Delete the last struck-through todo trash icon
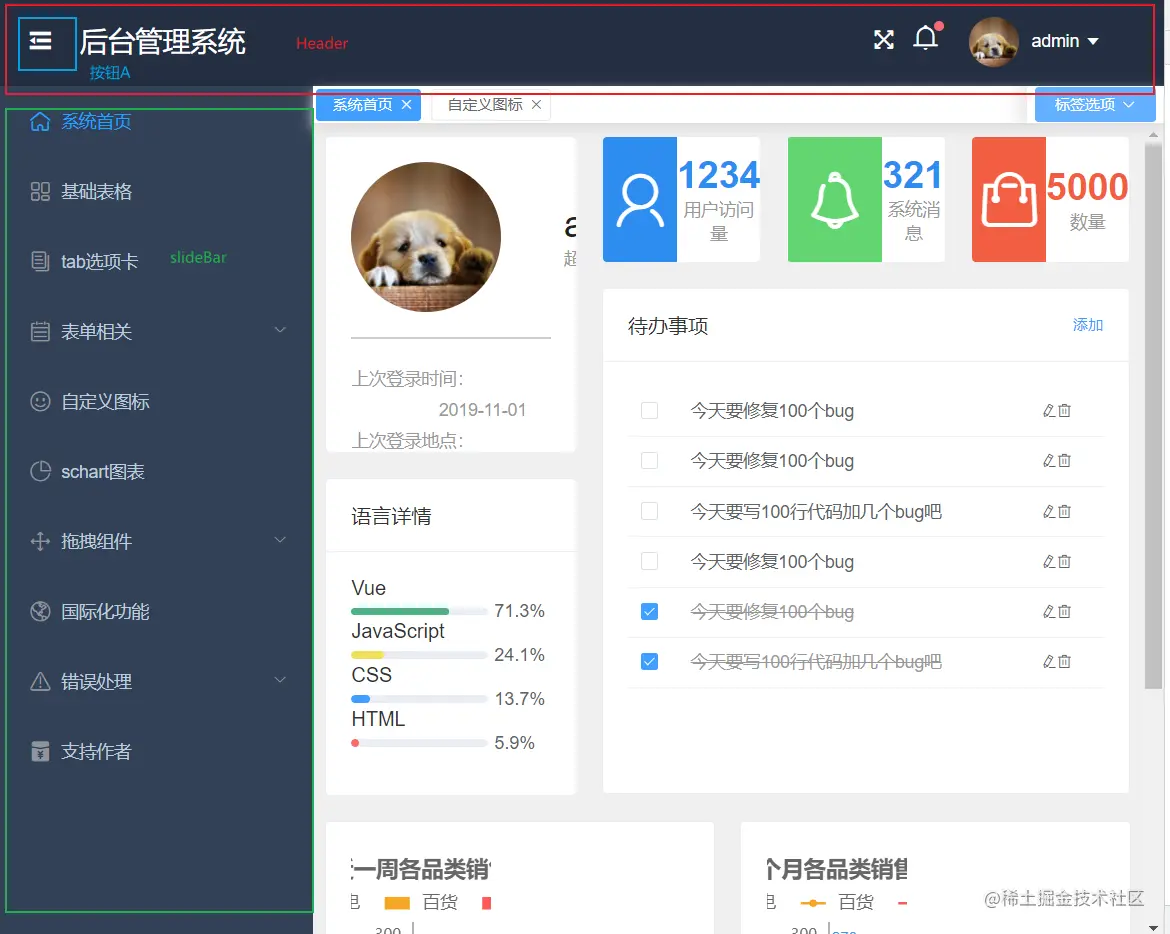1170x934 pixels. pyautogui.click(x=1065, y=662)
